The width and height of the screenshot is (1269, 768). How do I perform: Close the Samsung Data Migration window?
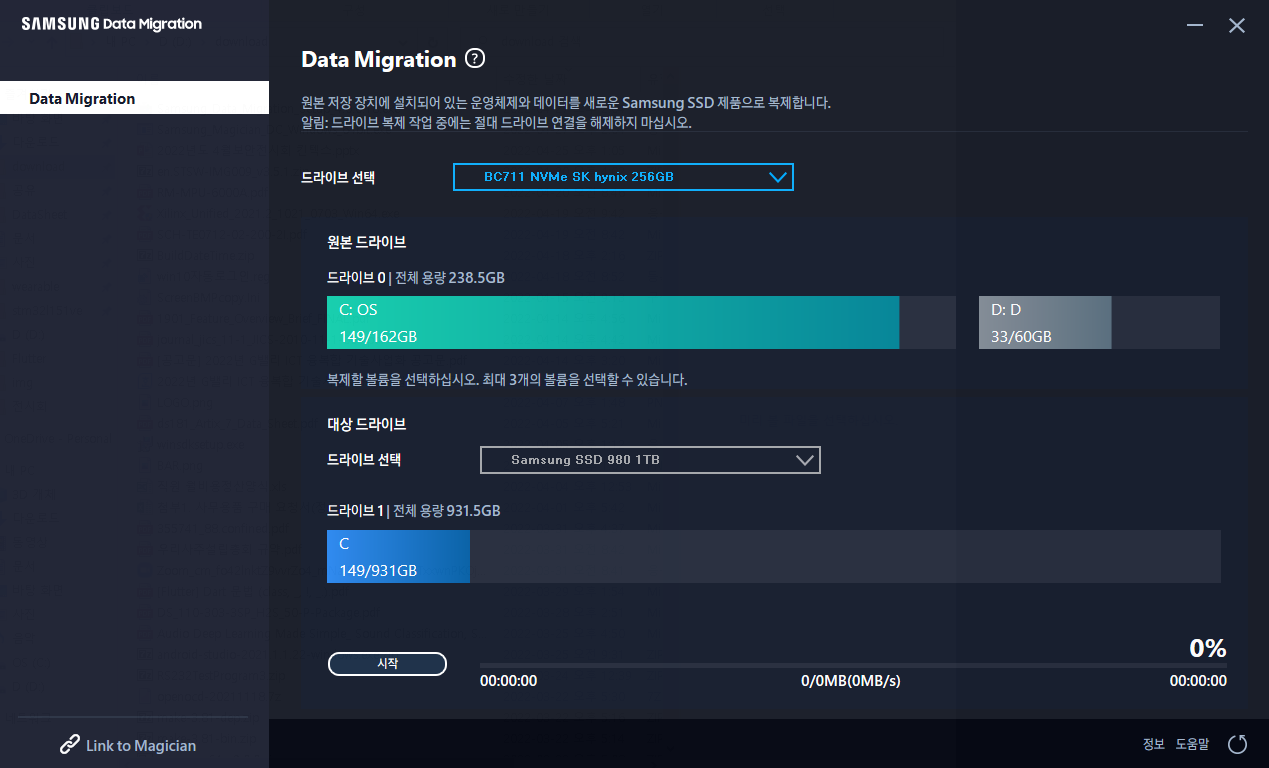tap(1237, 26)
